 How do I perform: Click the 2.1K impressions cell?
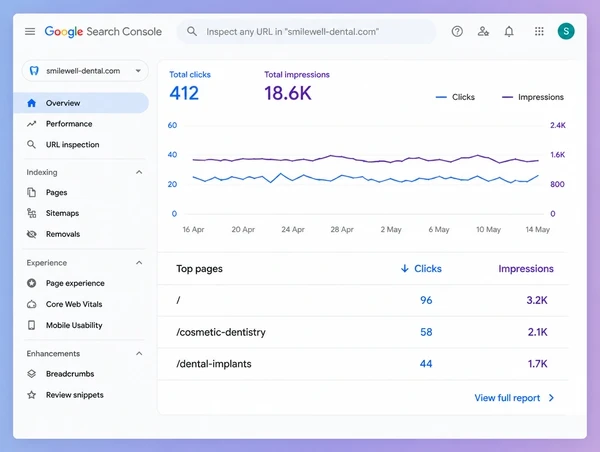(x=538, y=332)
